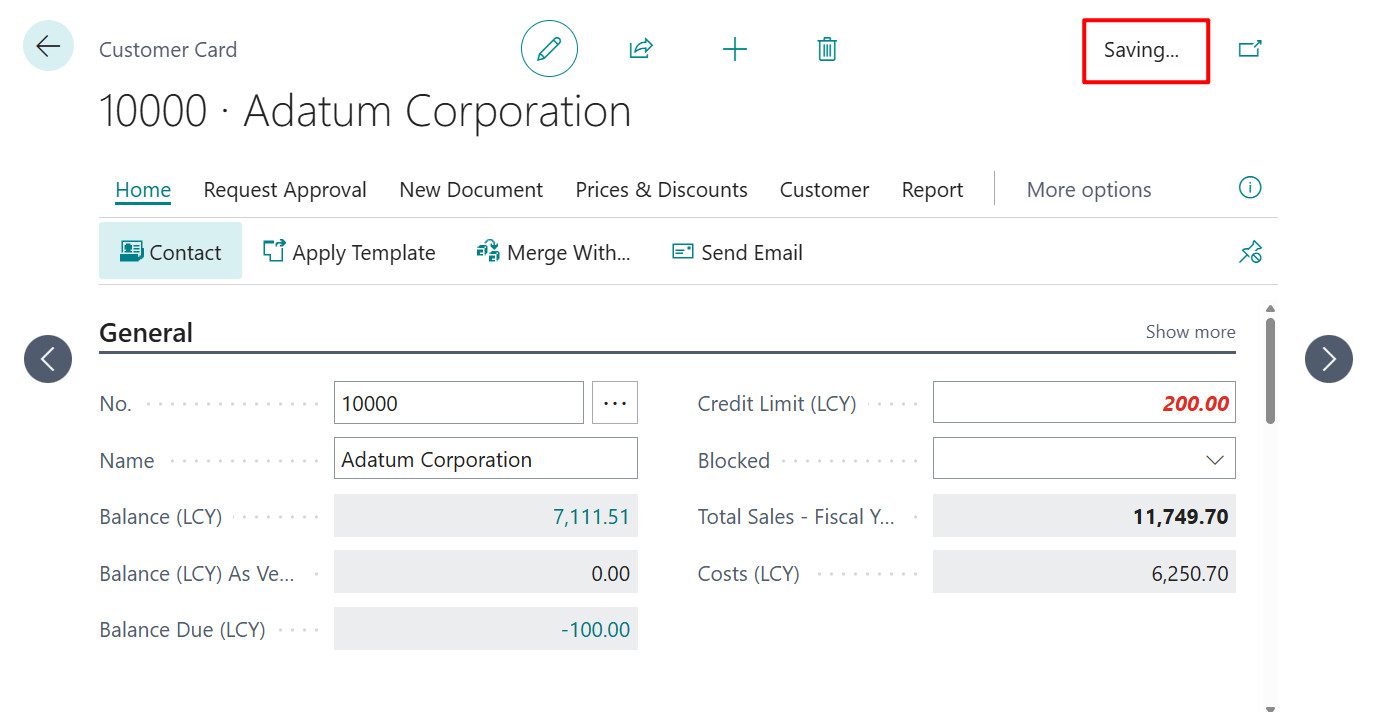Switch to the Home tab
Screen dimensions: 1375x712
coord(143,190)
